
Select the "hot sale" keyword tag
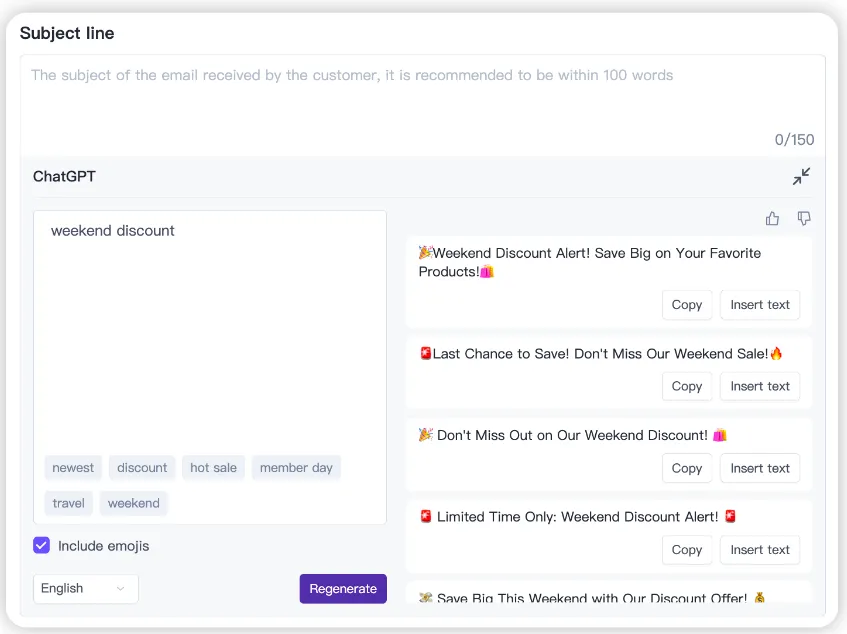click(x=213, y=468)
